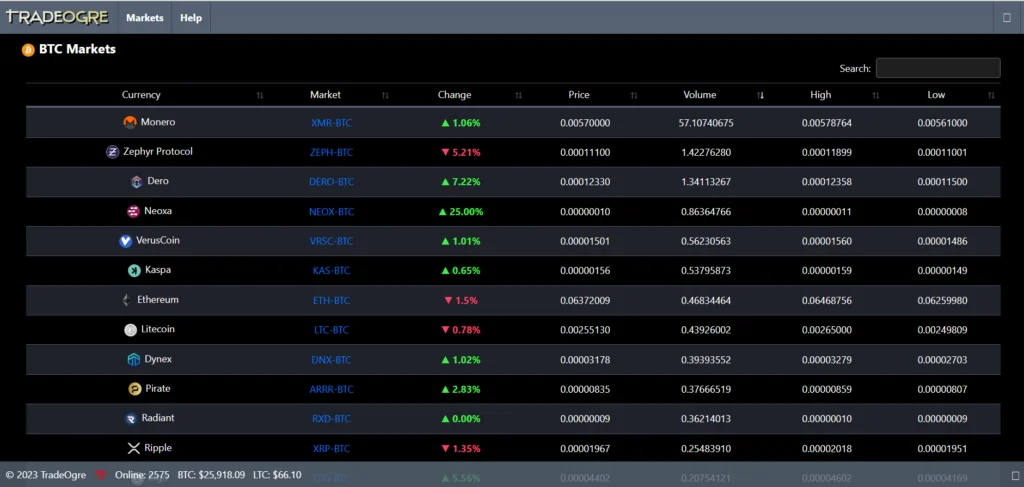
Task: Click Kaspa price 0.00000156
Action: coord(585,270)
